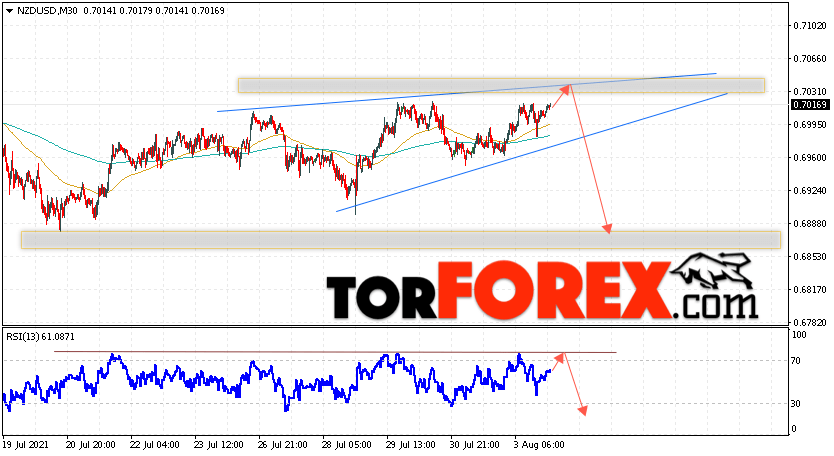Click the RSI scale value 100

click(x=799, y=335)
